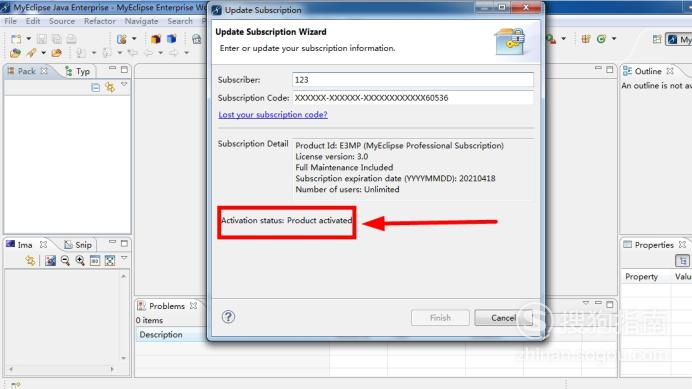The image size is (692, 389).
Task: Close the Pack tab
Action: (44, 71)
